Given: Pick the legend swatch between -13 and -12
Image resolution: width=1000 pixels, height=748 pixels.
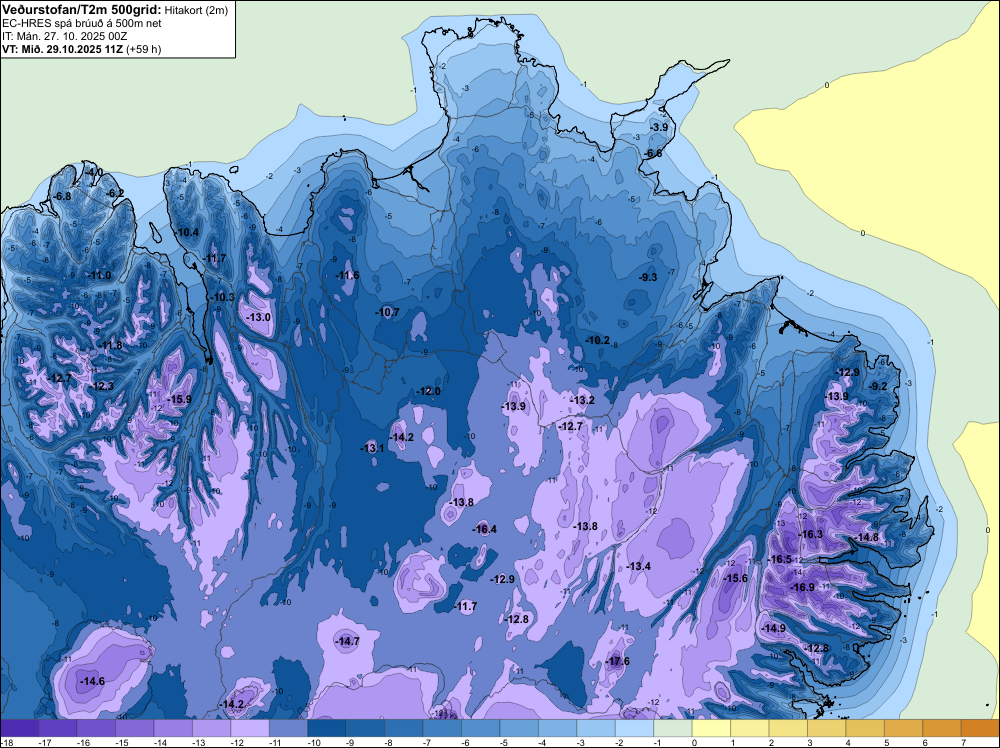Looking at the screenshot, I should 212,728.
